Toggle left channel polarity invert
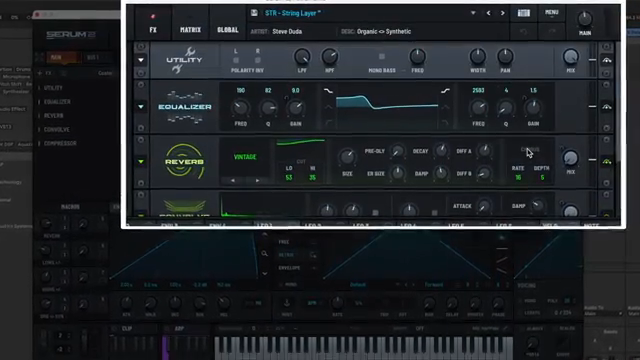Screen dimensions: 640x360 pyautogui.click(x=236, y=60)
